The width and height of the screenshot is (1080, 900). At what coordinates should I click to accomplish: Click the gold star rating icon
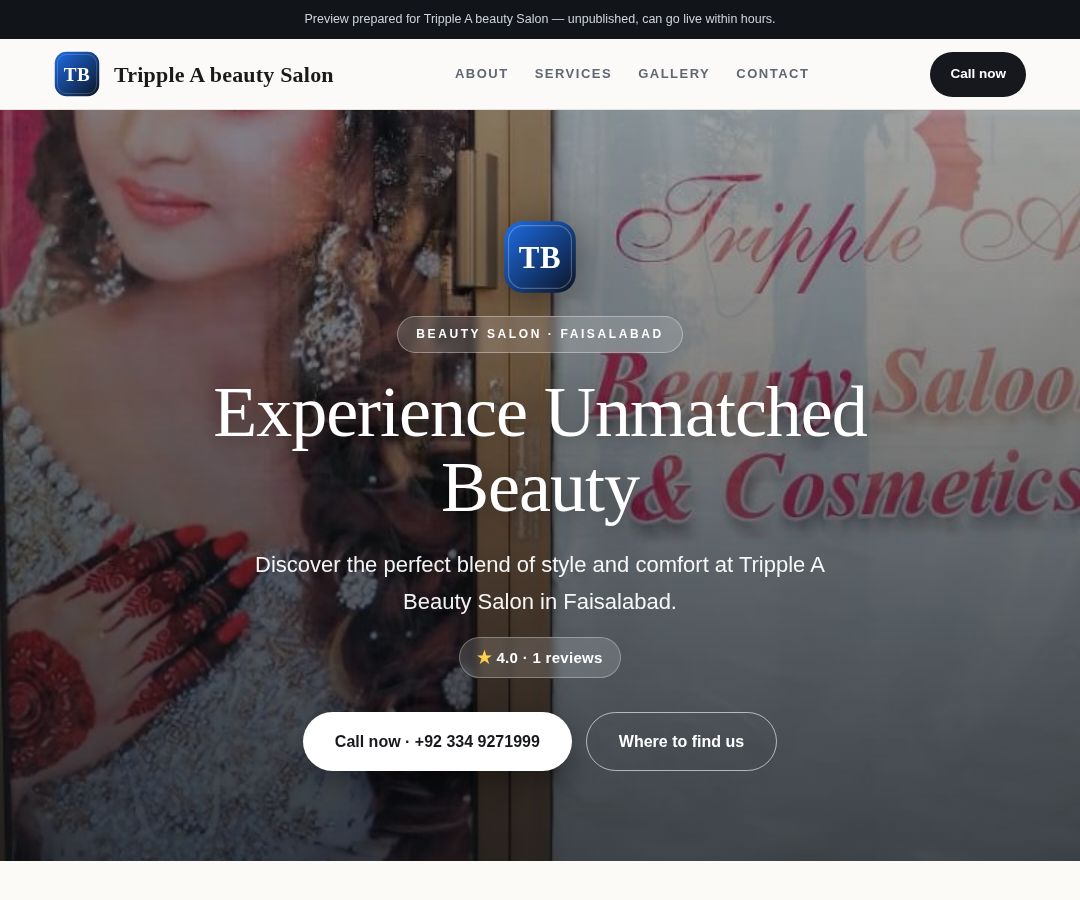(x=484, y=658)
